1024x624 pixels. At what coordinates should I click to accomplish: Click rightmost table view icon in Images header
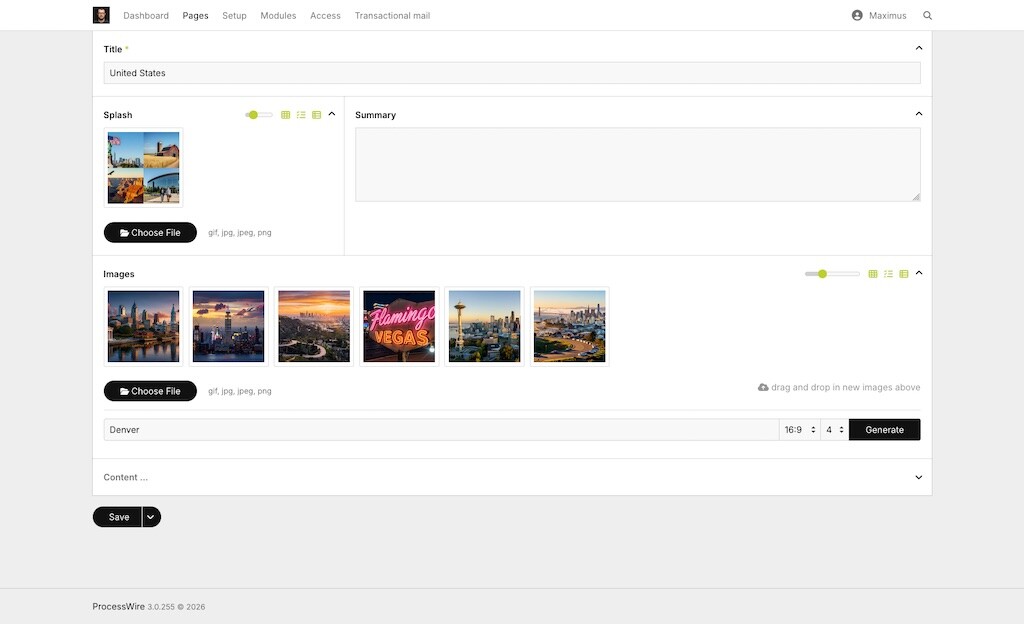click(904, 274)
